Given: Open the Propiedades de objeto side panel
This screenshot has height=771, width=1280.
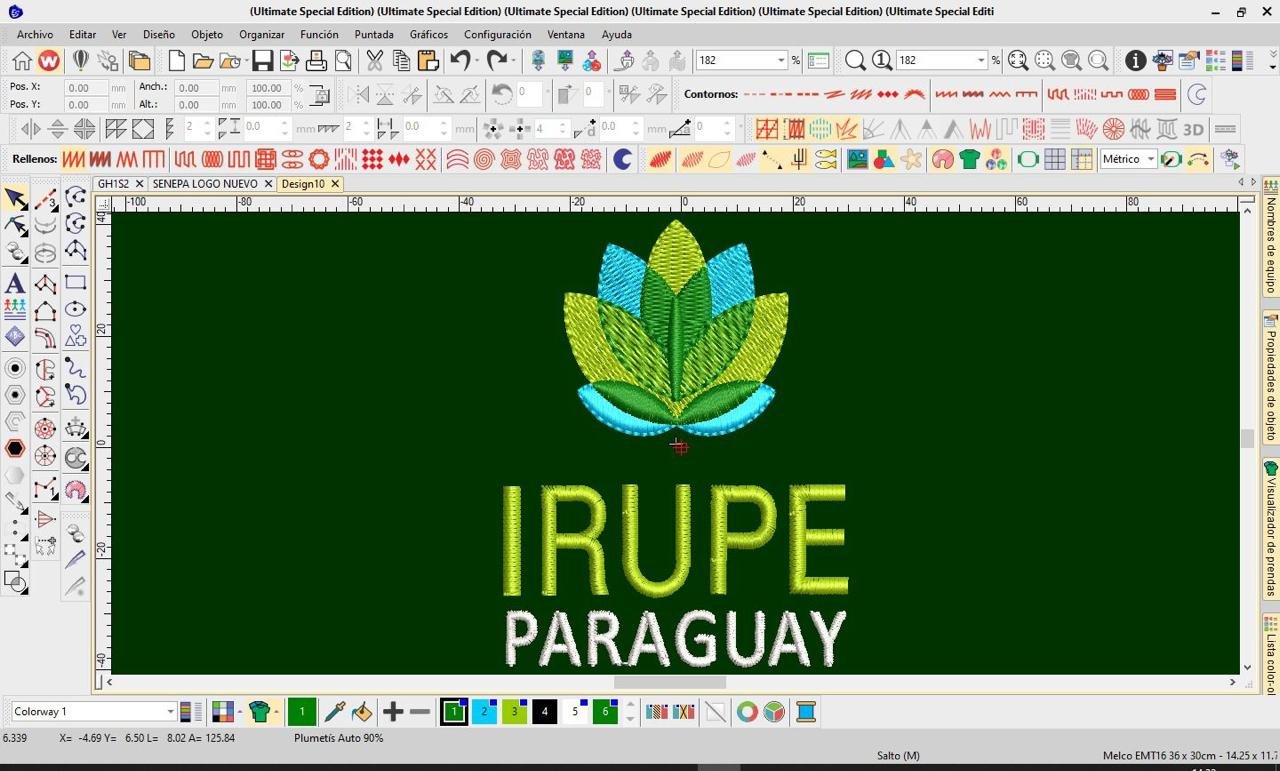Looking at the screenshot, I should click(1271, 379).
